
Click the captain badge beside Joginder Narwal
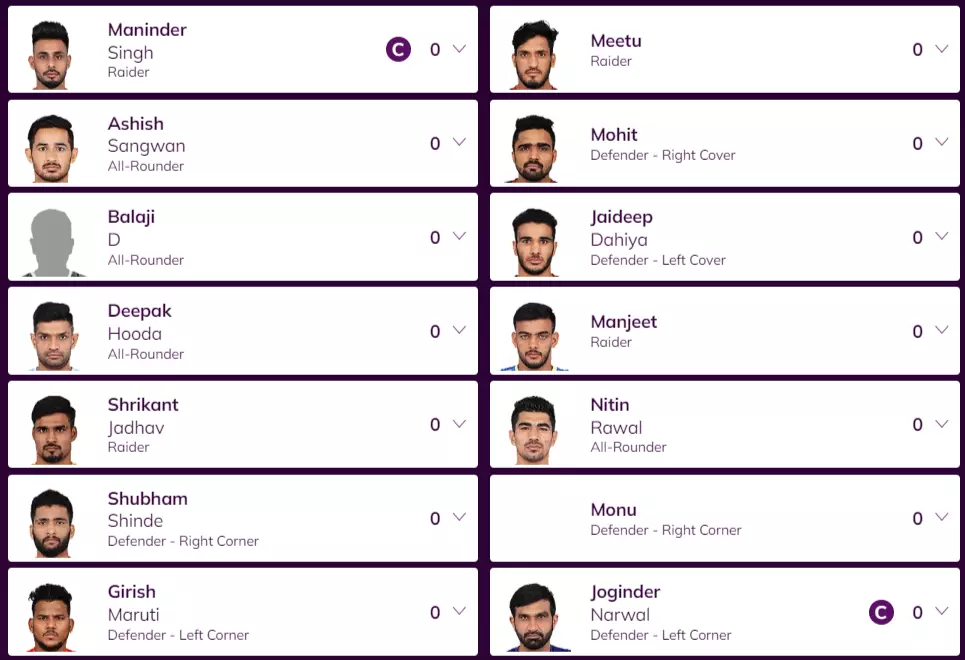click(881, 612)
